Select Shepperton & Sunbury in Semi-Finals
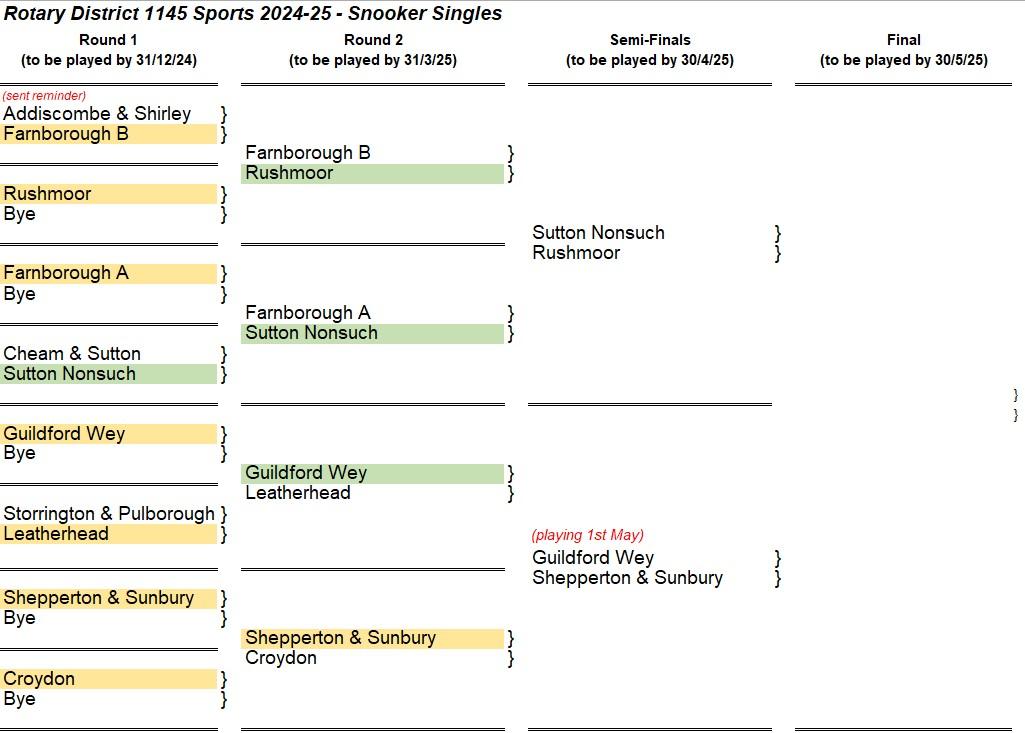The image size is (1025, 733). click(628, 578)
